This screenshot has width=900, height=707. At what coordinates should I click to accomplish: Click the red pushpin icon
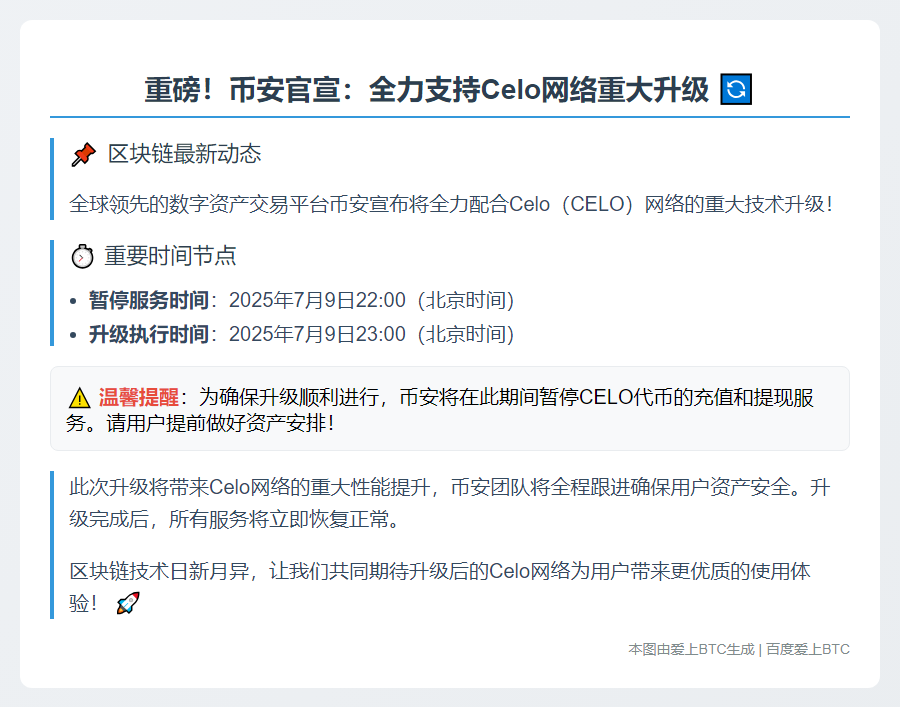click(x=83, y=154)
